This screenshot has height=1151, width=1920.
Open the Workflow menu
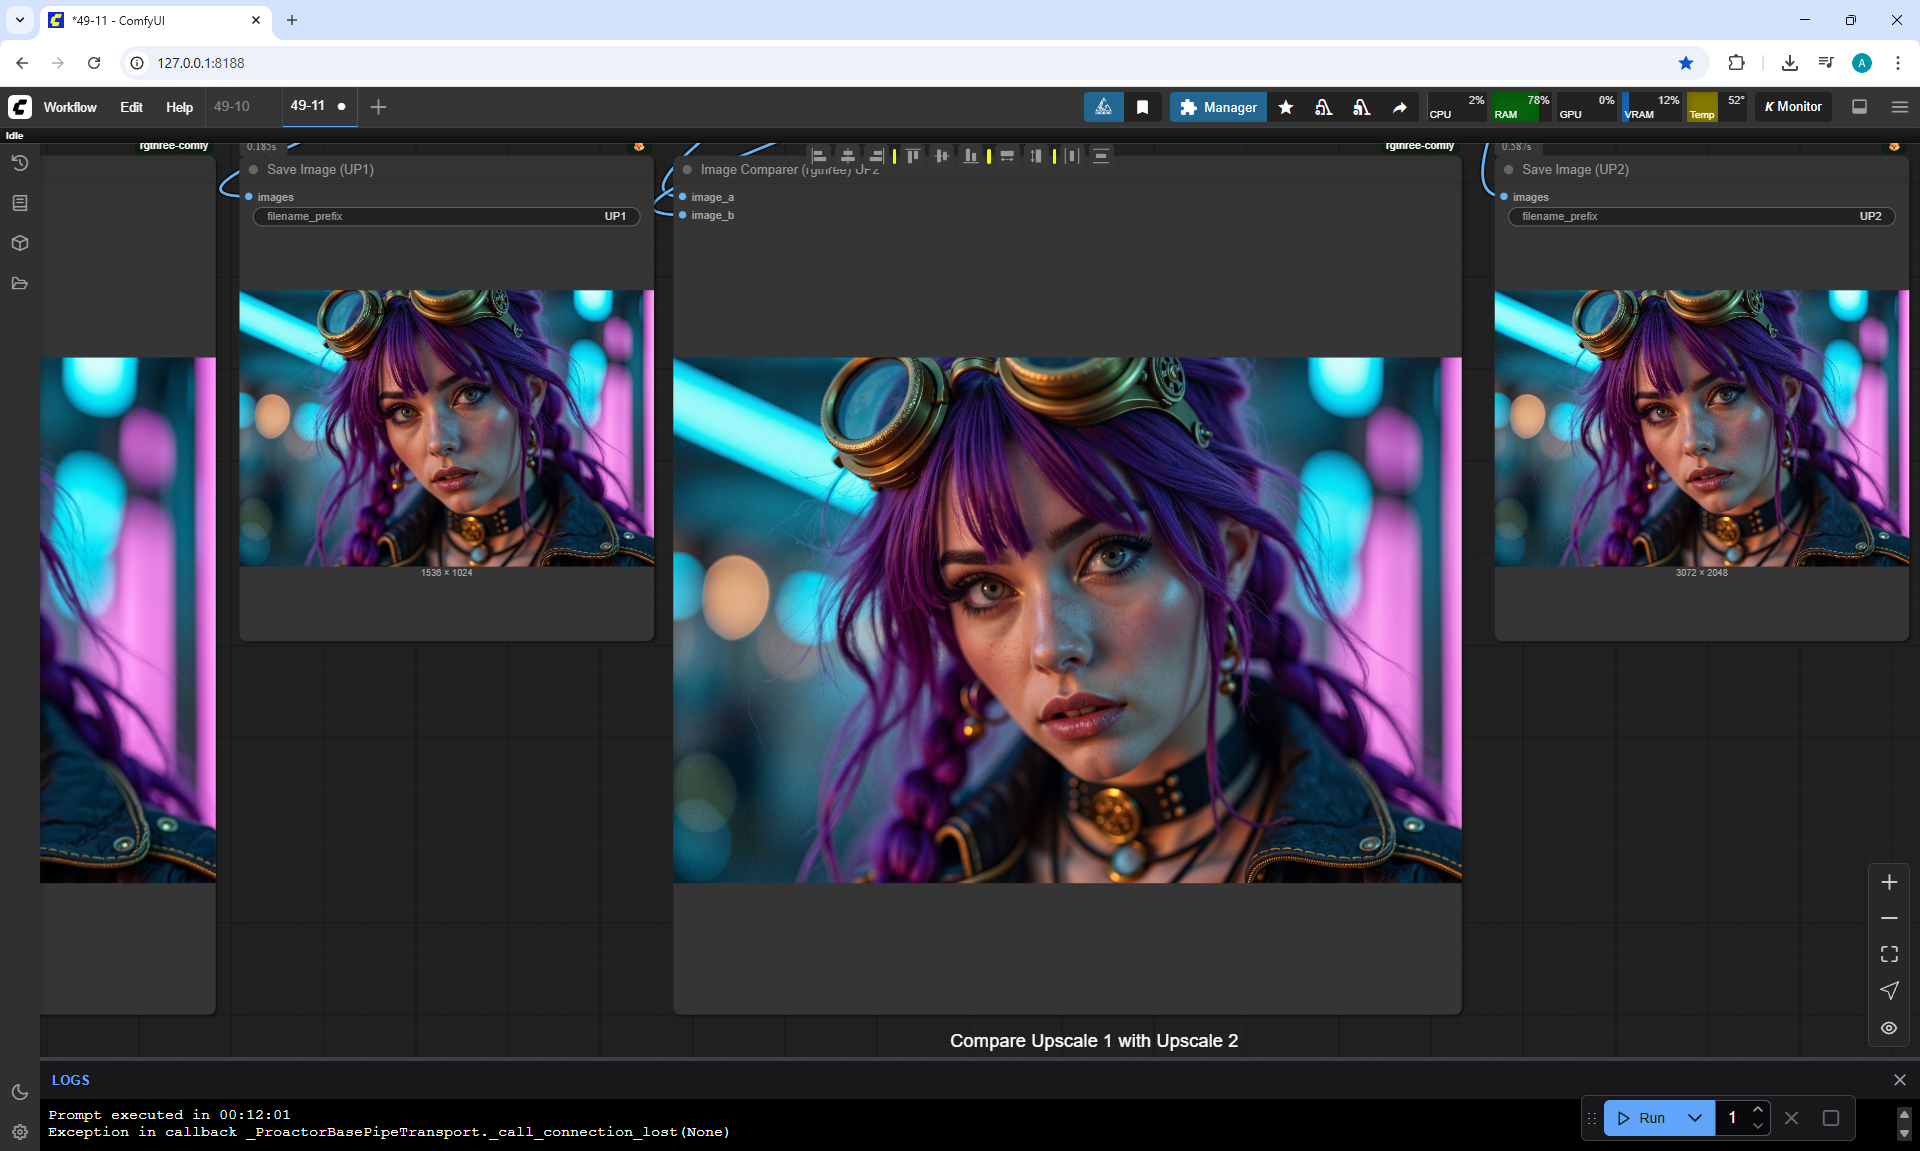(x=70, y=107)
